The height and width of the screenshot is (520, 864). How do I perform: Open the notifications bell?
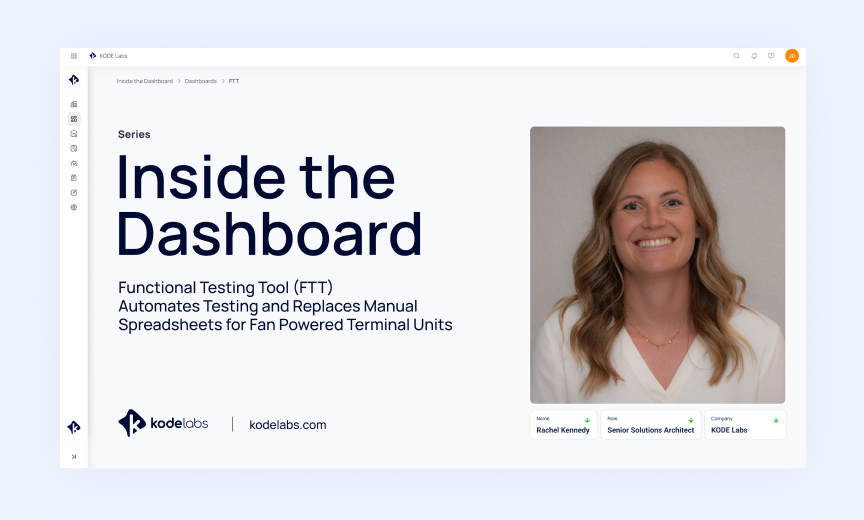(x=754, y=56)
